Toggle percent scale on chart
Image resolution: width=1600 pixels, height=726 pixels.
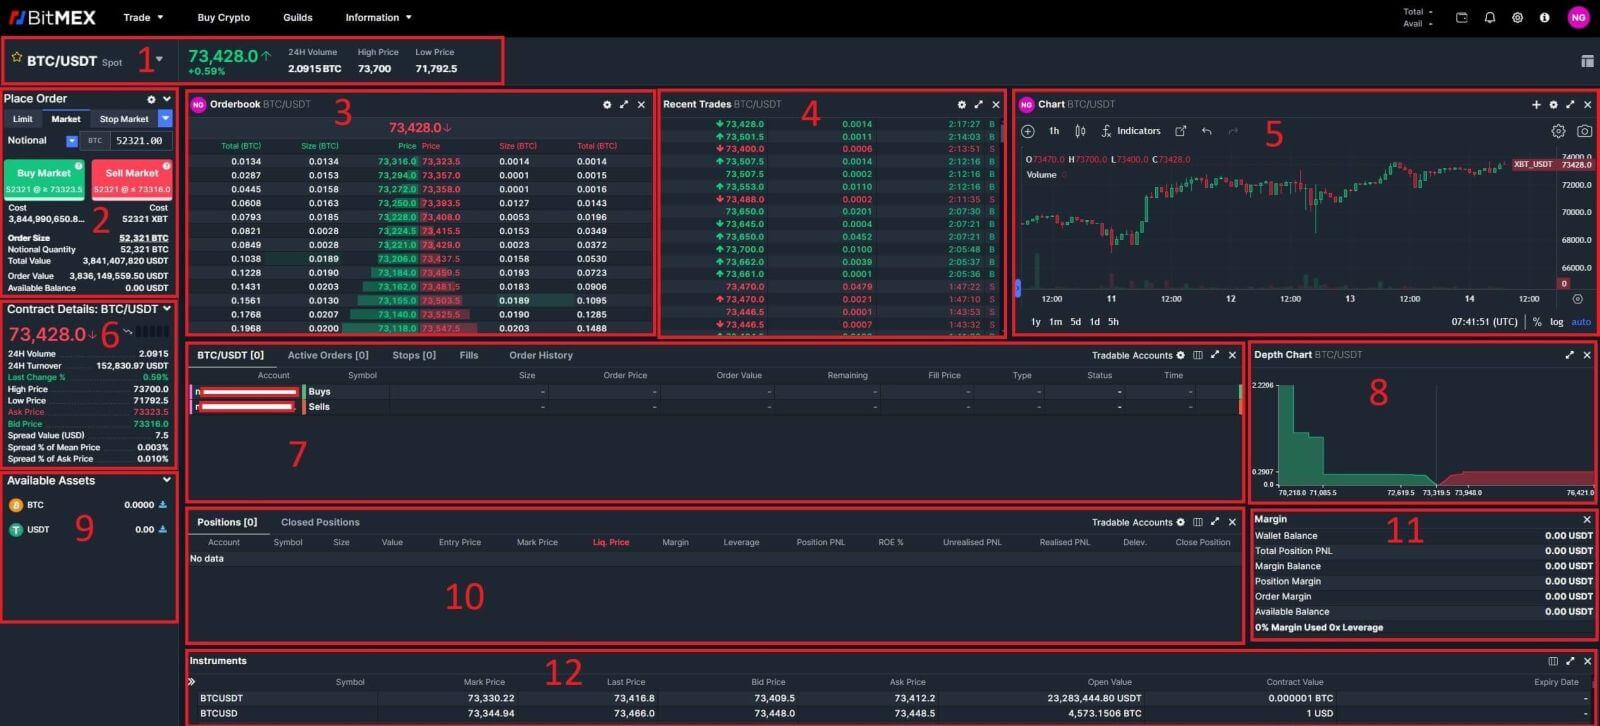point(1537,322)
